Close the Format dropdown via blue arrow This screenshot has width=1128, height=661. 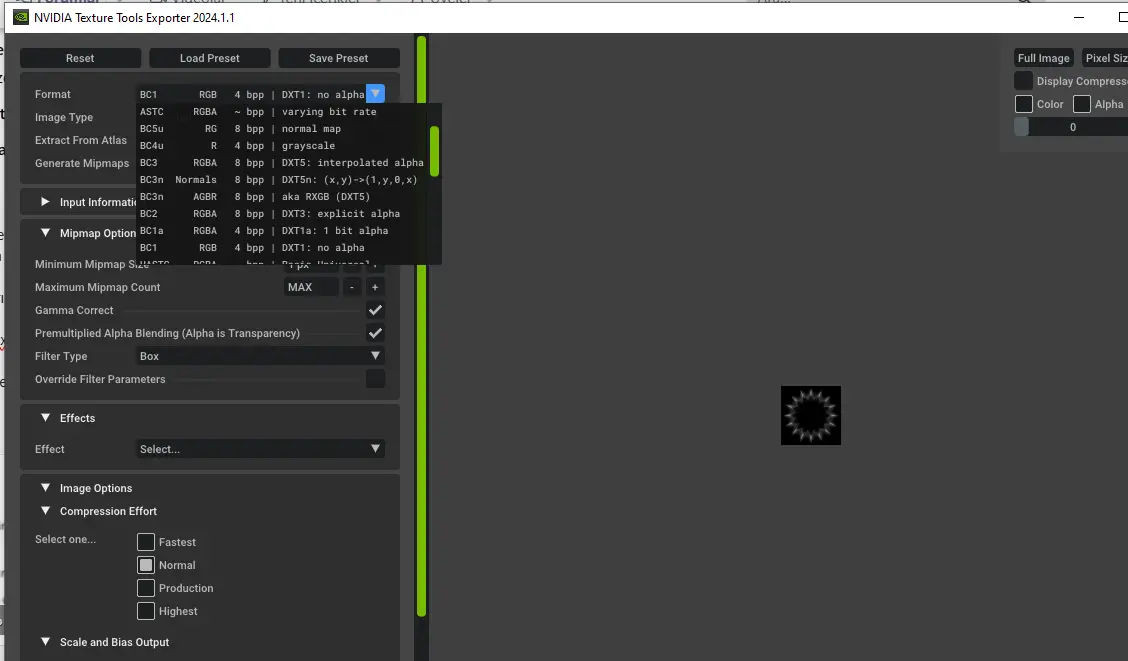(376, 94)
